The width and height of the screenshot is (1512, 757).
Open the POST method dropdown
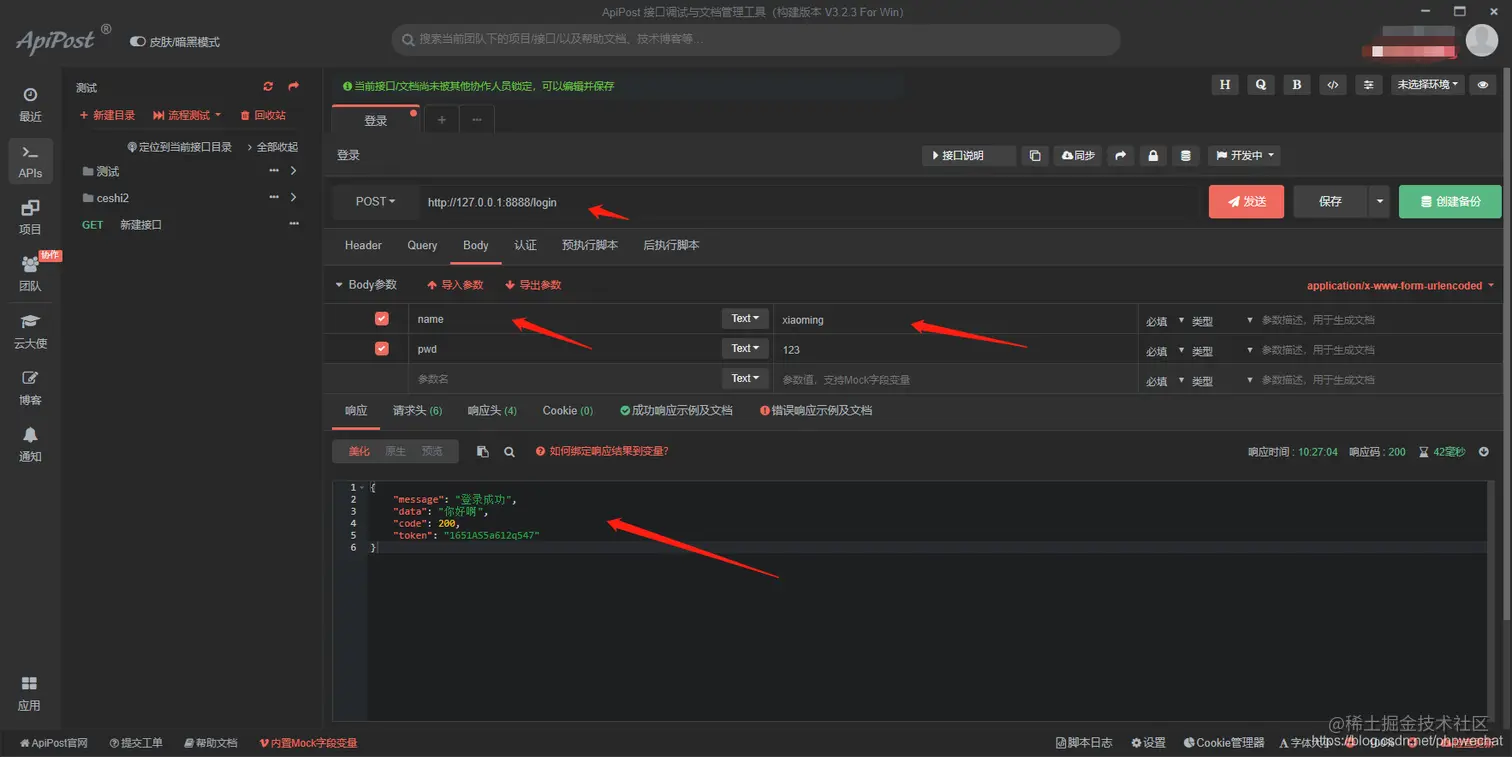point(375,202)
